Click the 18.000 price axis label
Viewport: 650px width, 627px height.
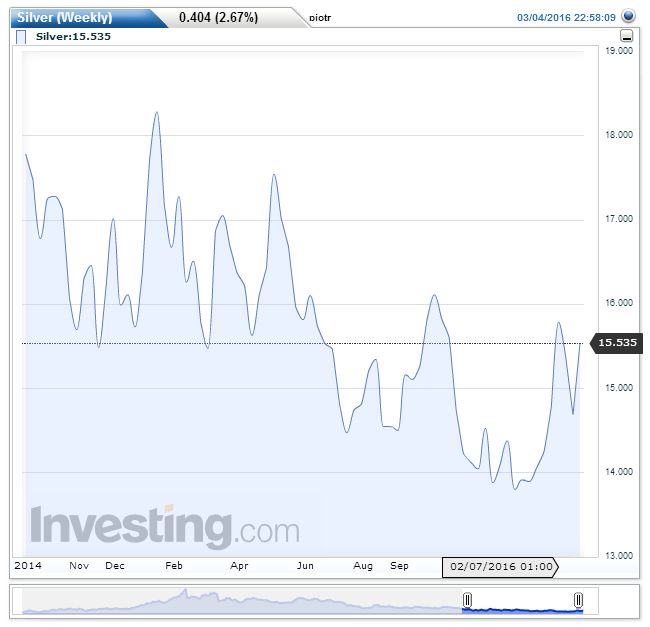pos(619,135)
